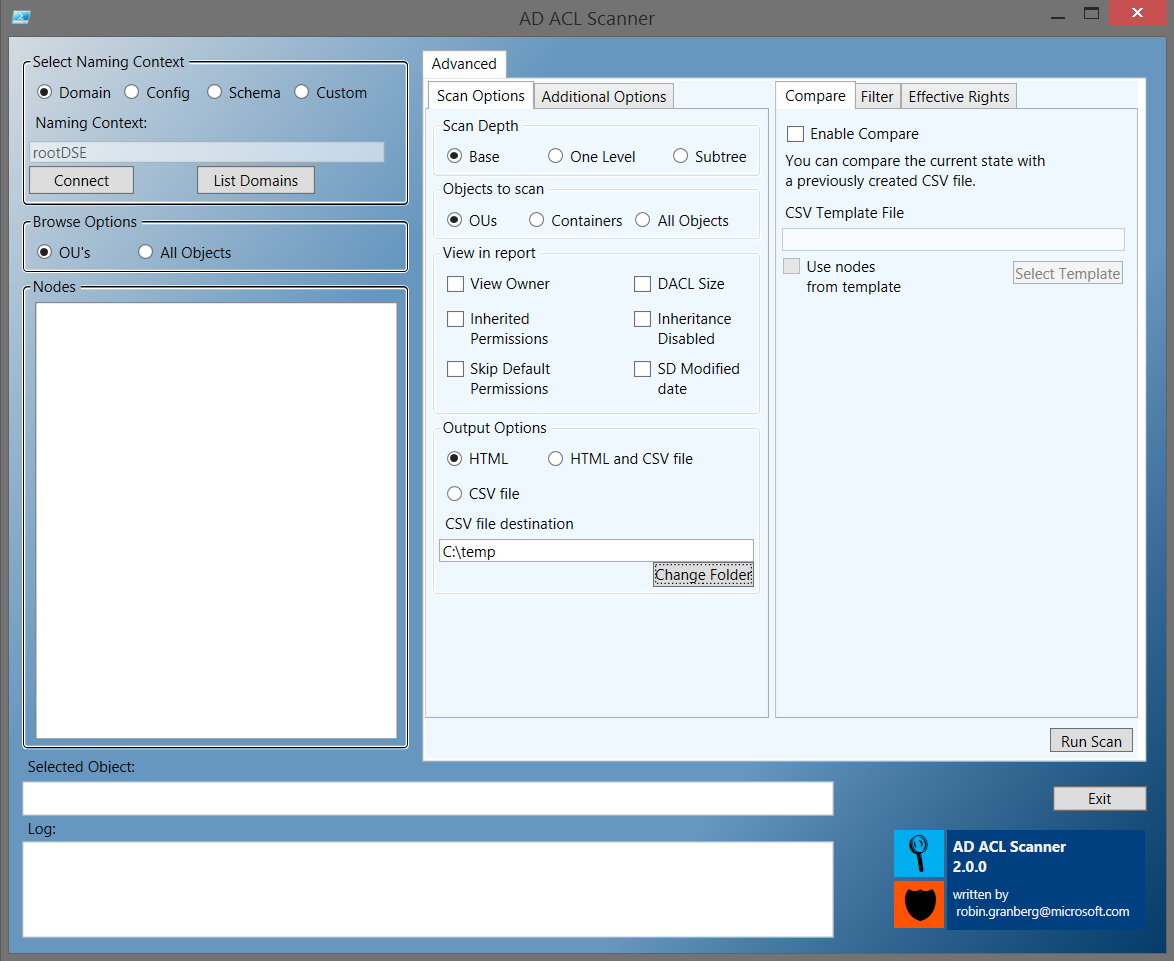
Task: Click the AD ACL Scanner title bar icon
Action: (21, 17)
